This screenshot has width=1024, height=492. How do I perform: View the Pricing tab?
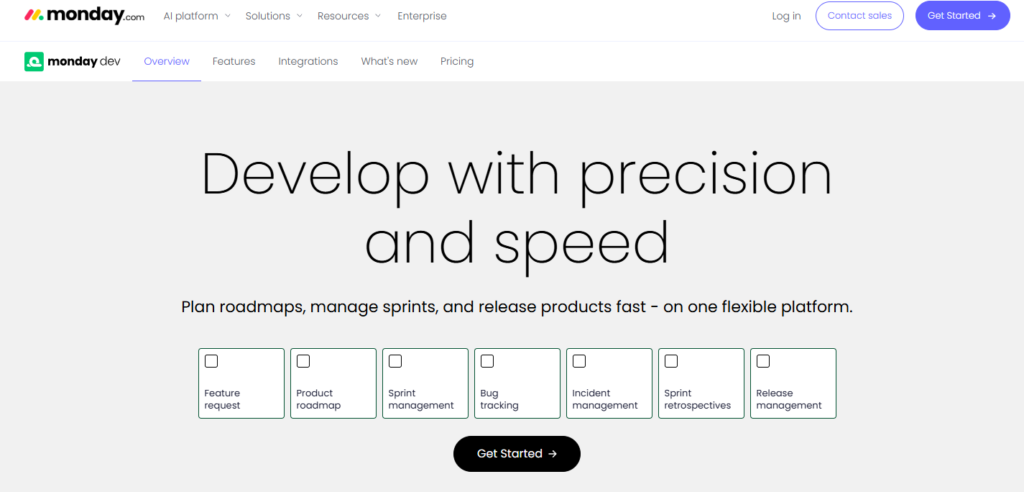tap(457, 61)
